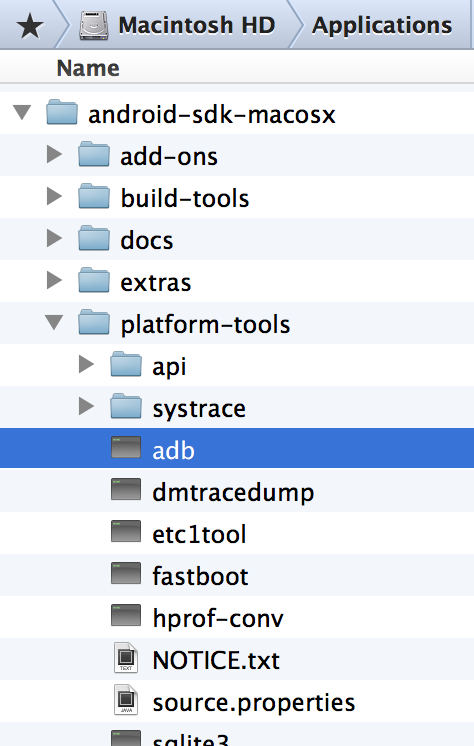474x746 pixels.
Task: Click the NOTICE.txt text file icon
Action: (126, 658)
